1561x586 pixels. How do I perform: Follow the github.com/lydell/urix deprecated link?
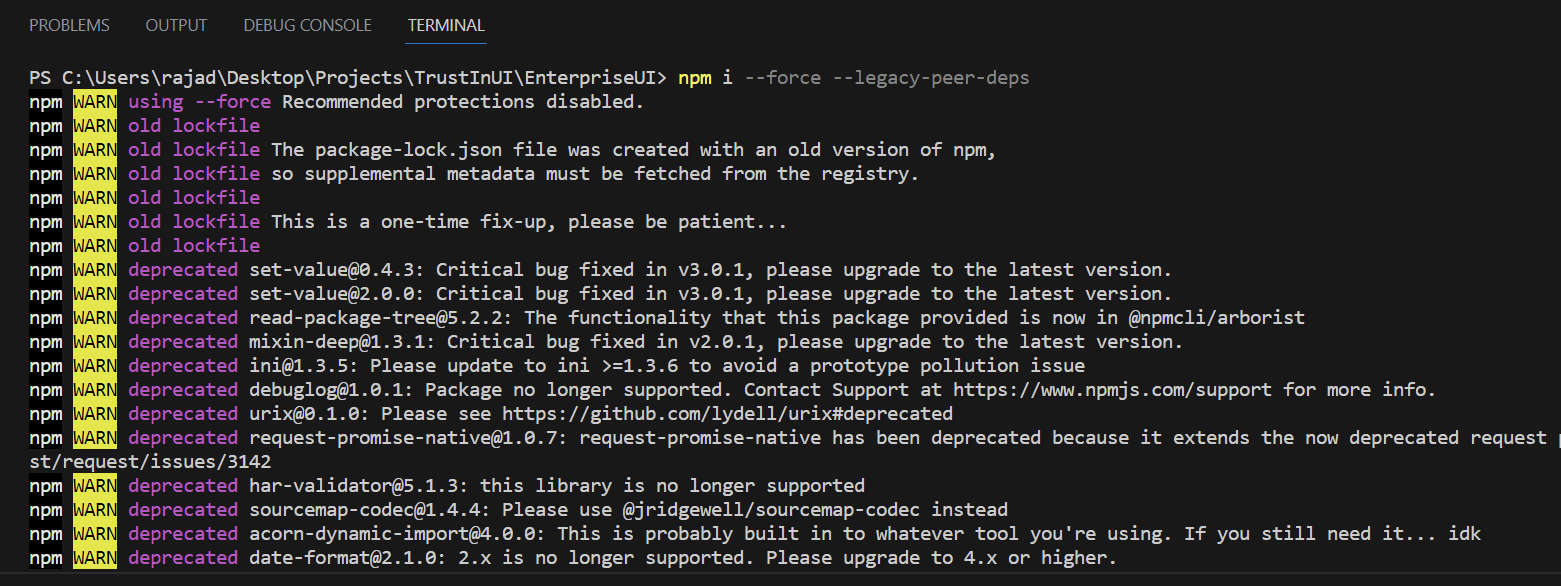coord(727,414)
